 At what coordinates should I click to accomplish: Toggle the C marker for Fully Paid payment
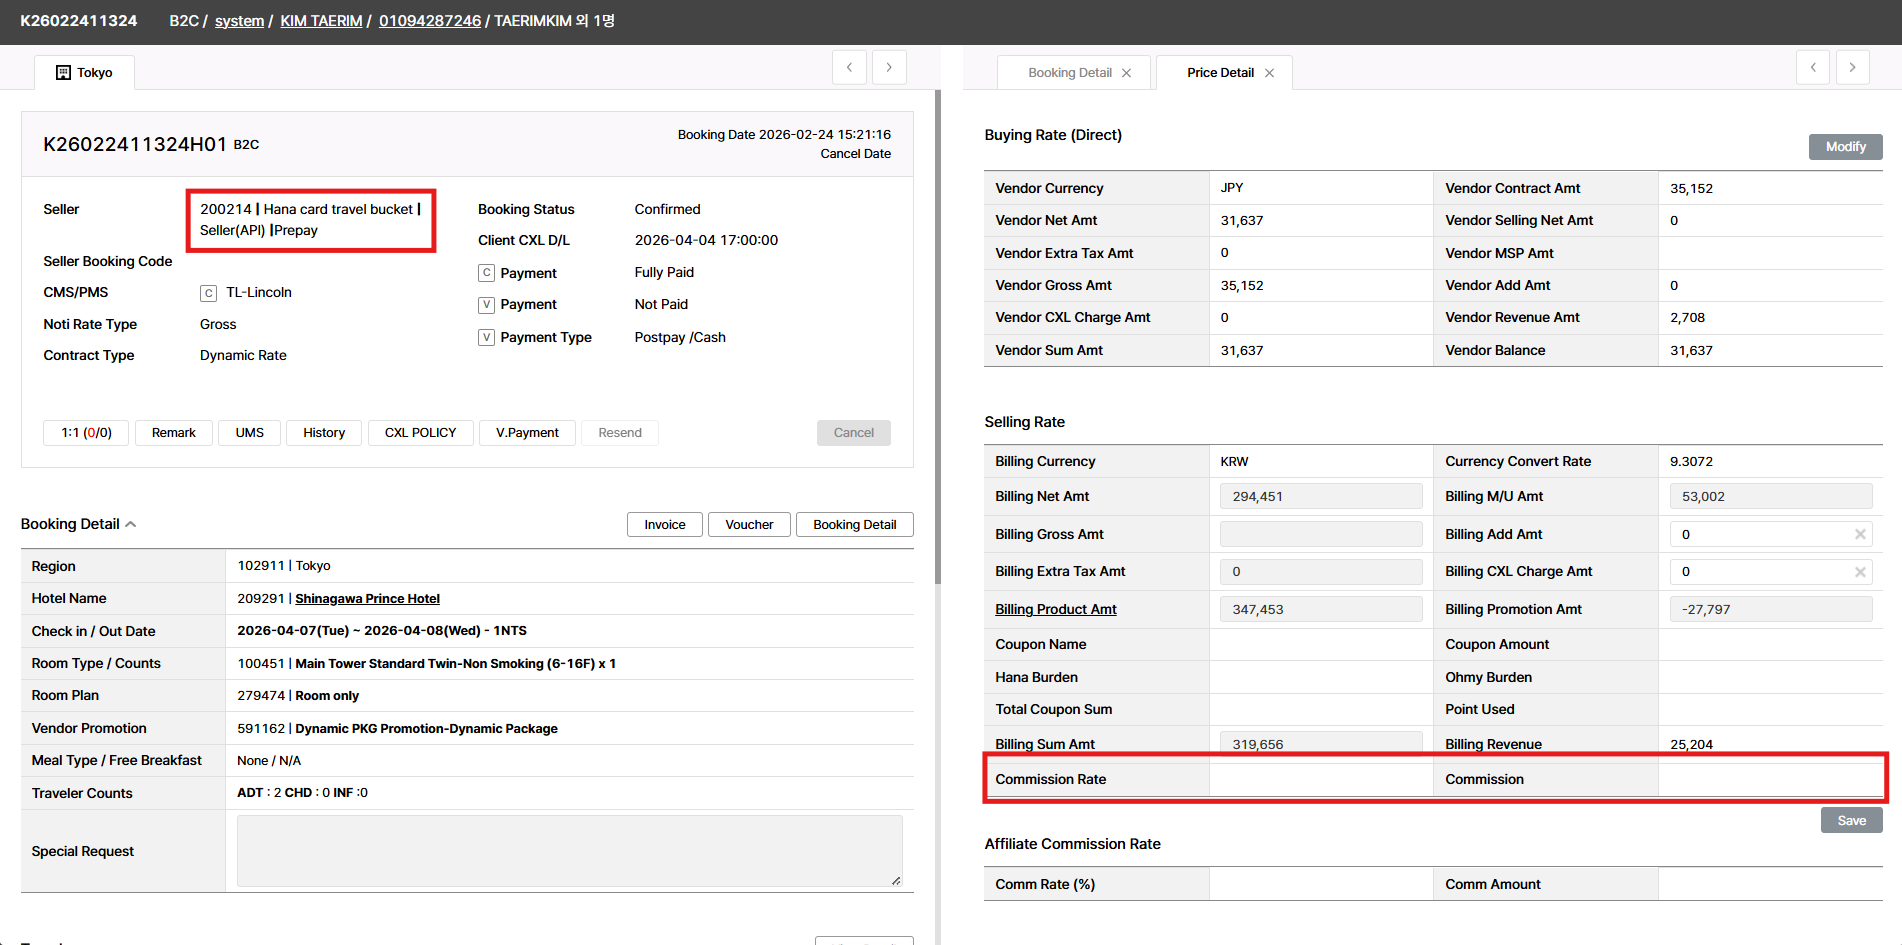pyautogui.click(x=487, y=273)
